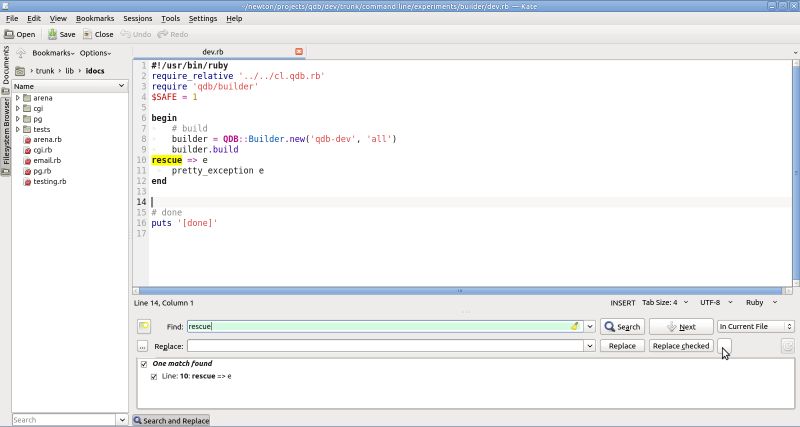Click the idocs breadcrumb
The width and height of the screenshot is (800, 427).
tap(95, 71)
